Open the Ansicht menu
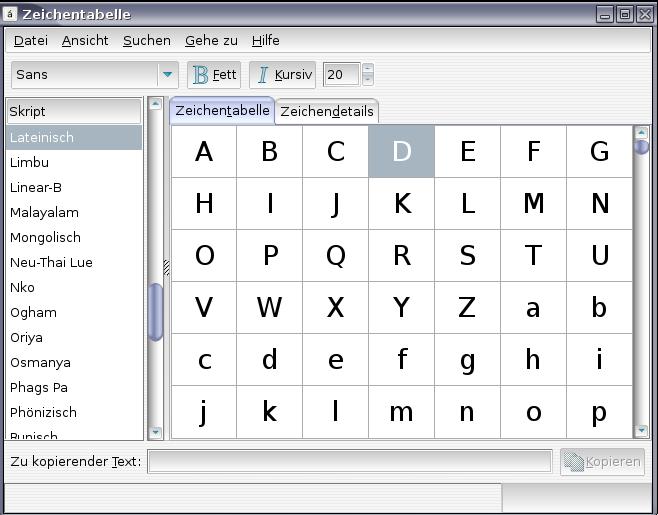Viewport: 658px width, 515px height. tap(85, 40)
